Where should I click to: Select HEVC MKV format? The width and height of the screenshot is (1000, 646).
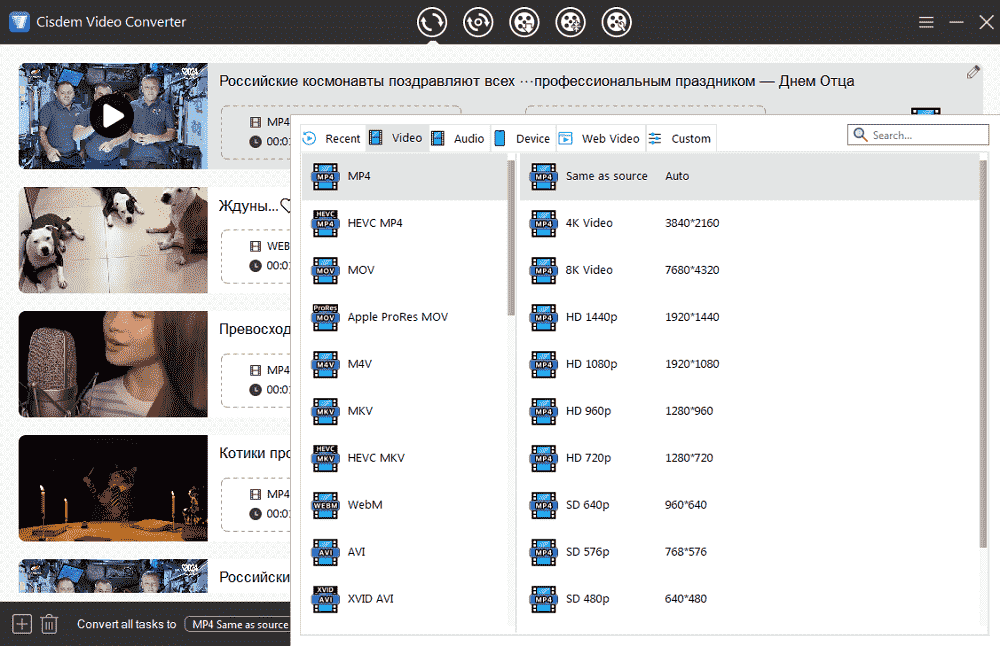coord(404,458)
